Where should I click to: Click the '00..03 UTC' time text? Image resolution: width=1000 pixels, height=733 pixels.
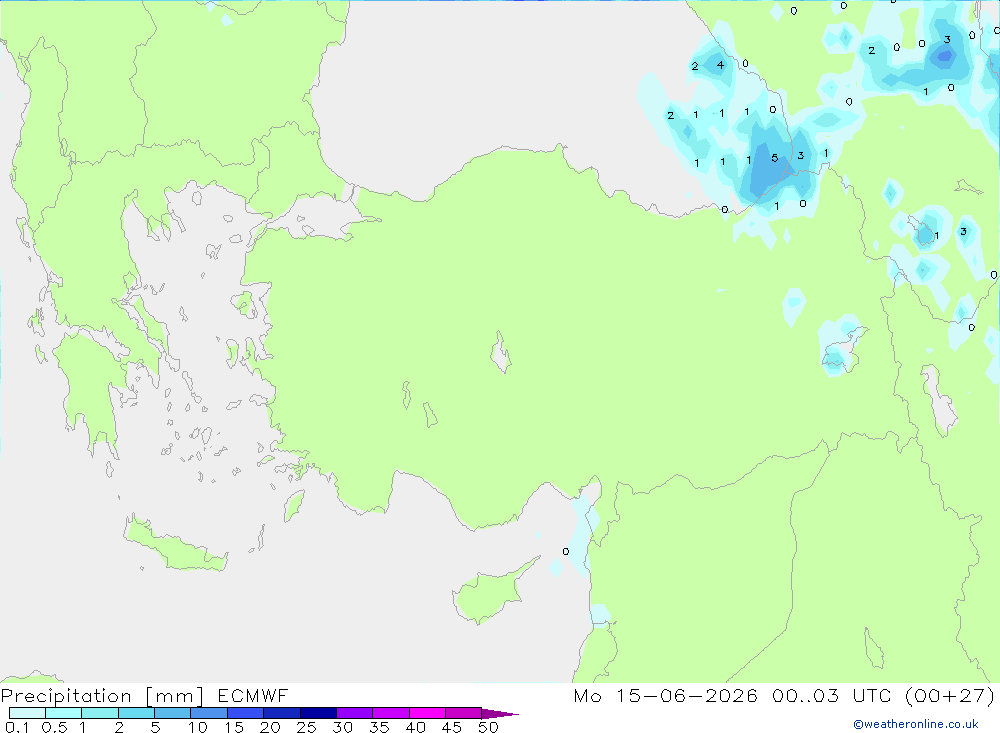point(831,695)
